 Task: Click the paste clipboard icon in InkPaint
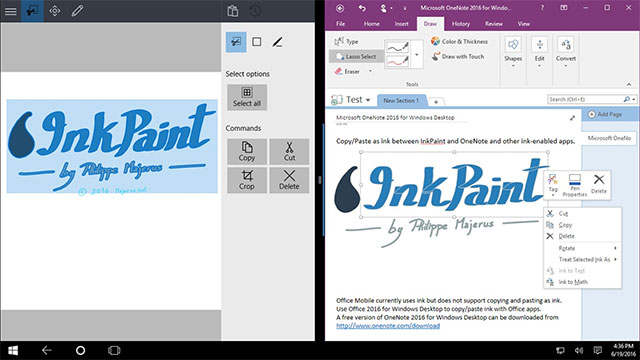pos(233,11)
